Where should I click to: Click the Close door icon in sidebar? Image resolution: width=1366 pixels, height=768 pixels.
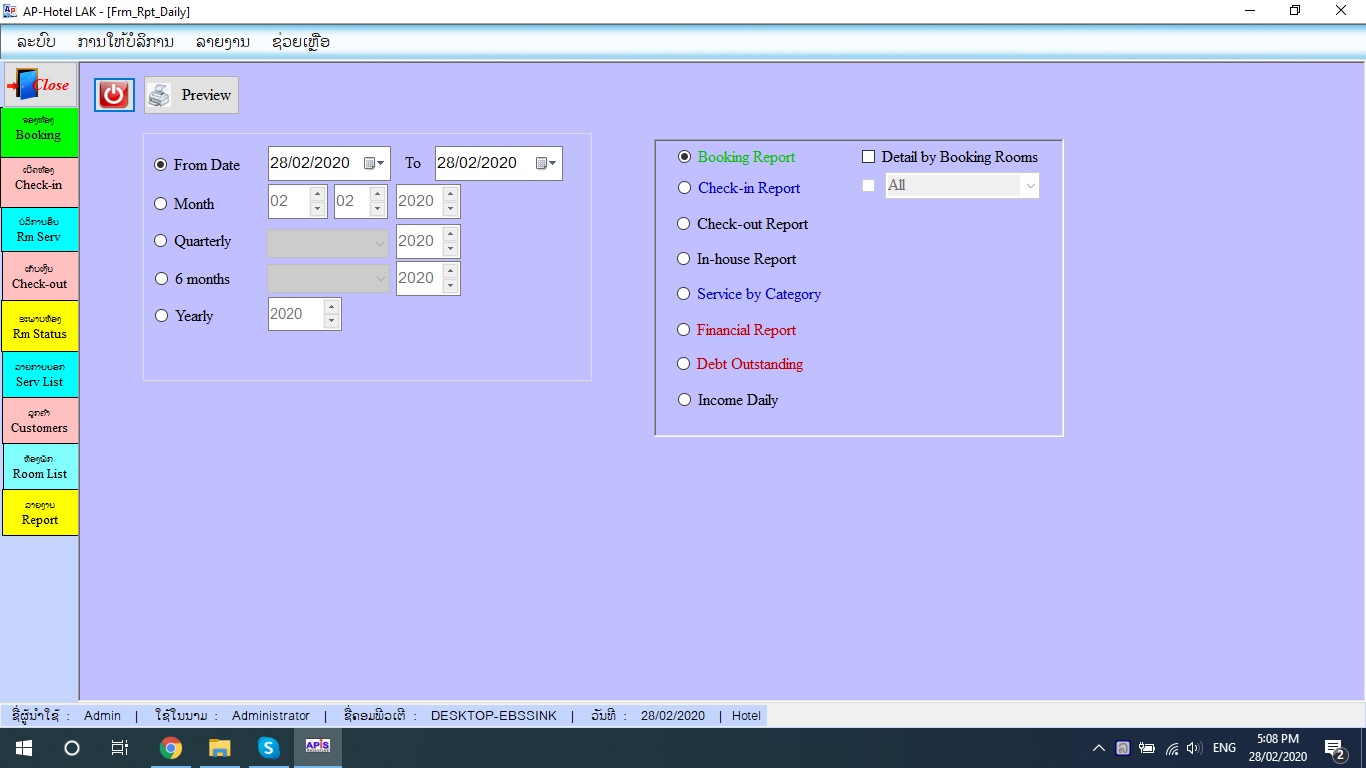(39, 85)
